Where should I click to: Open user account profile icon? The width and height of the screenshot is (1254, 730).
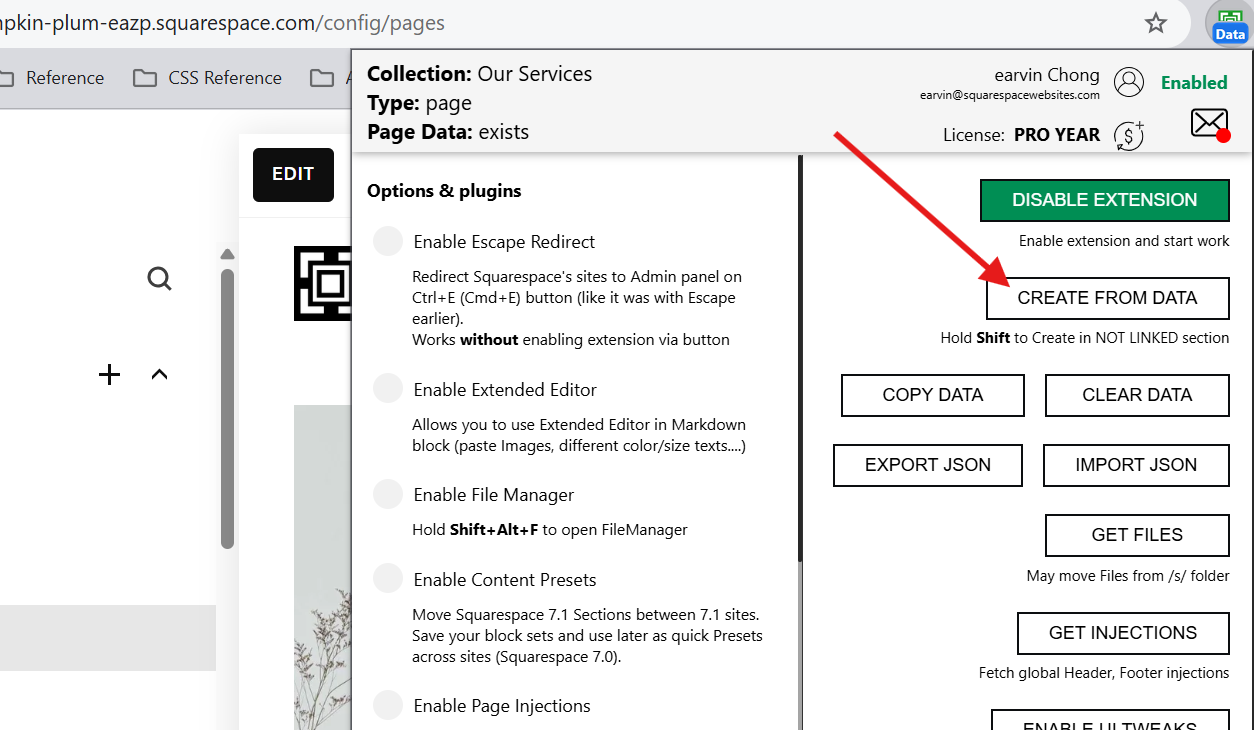[x=1129, y=82]
